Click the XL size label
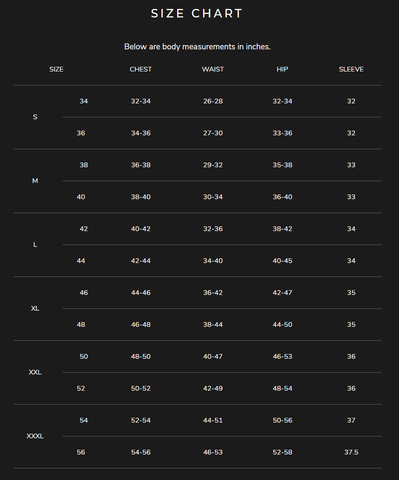 35,309
